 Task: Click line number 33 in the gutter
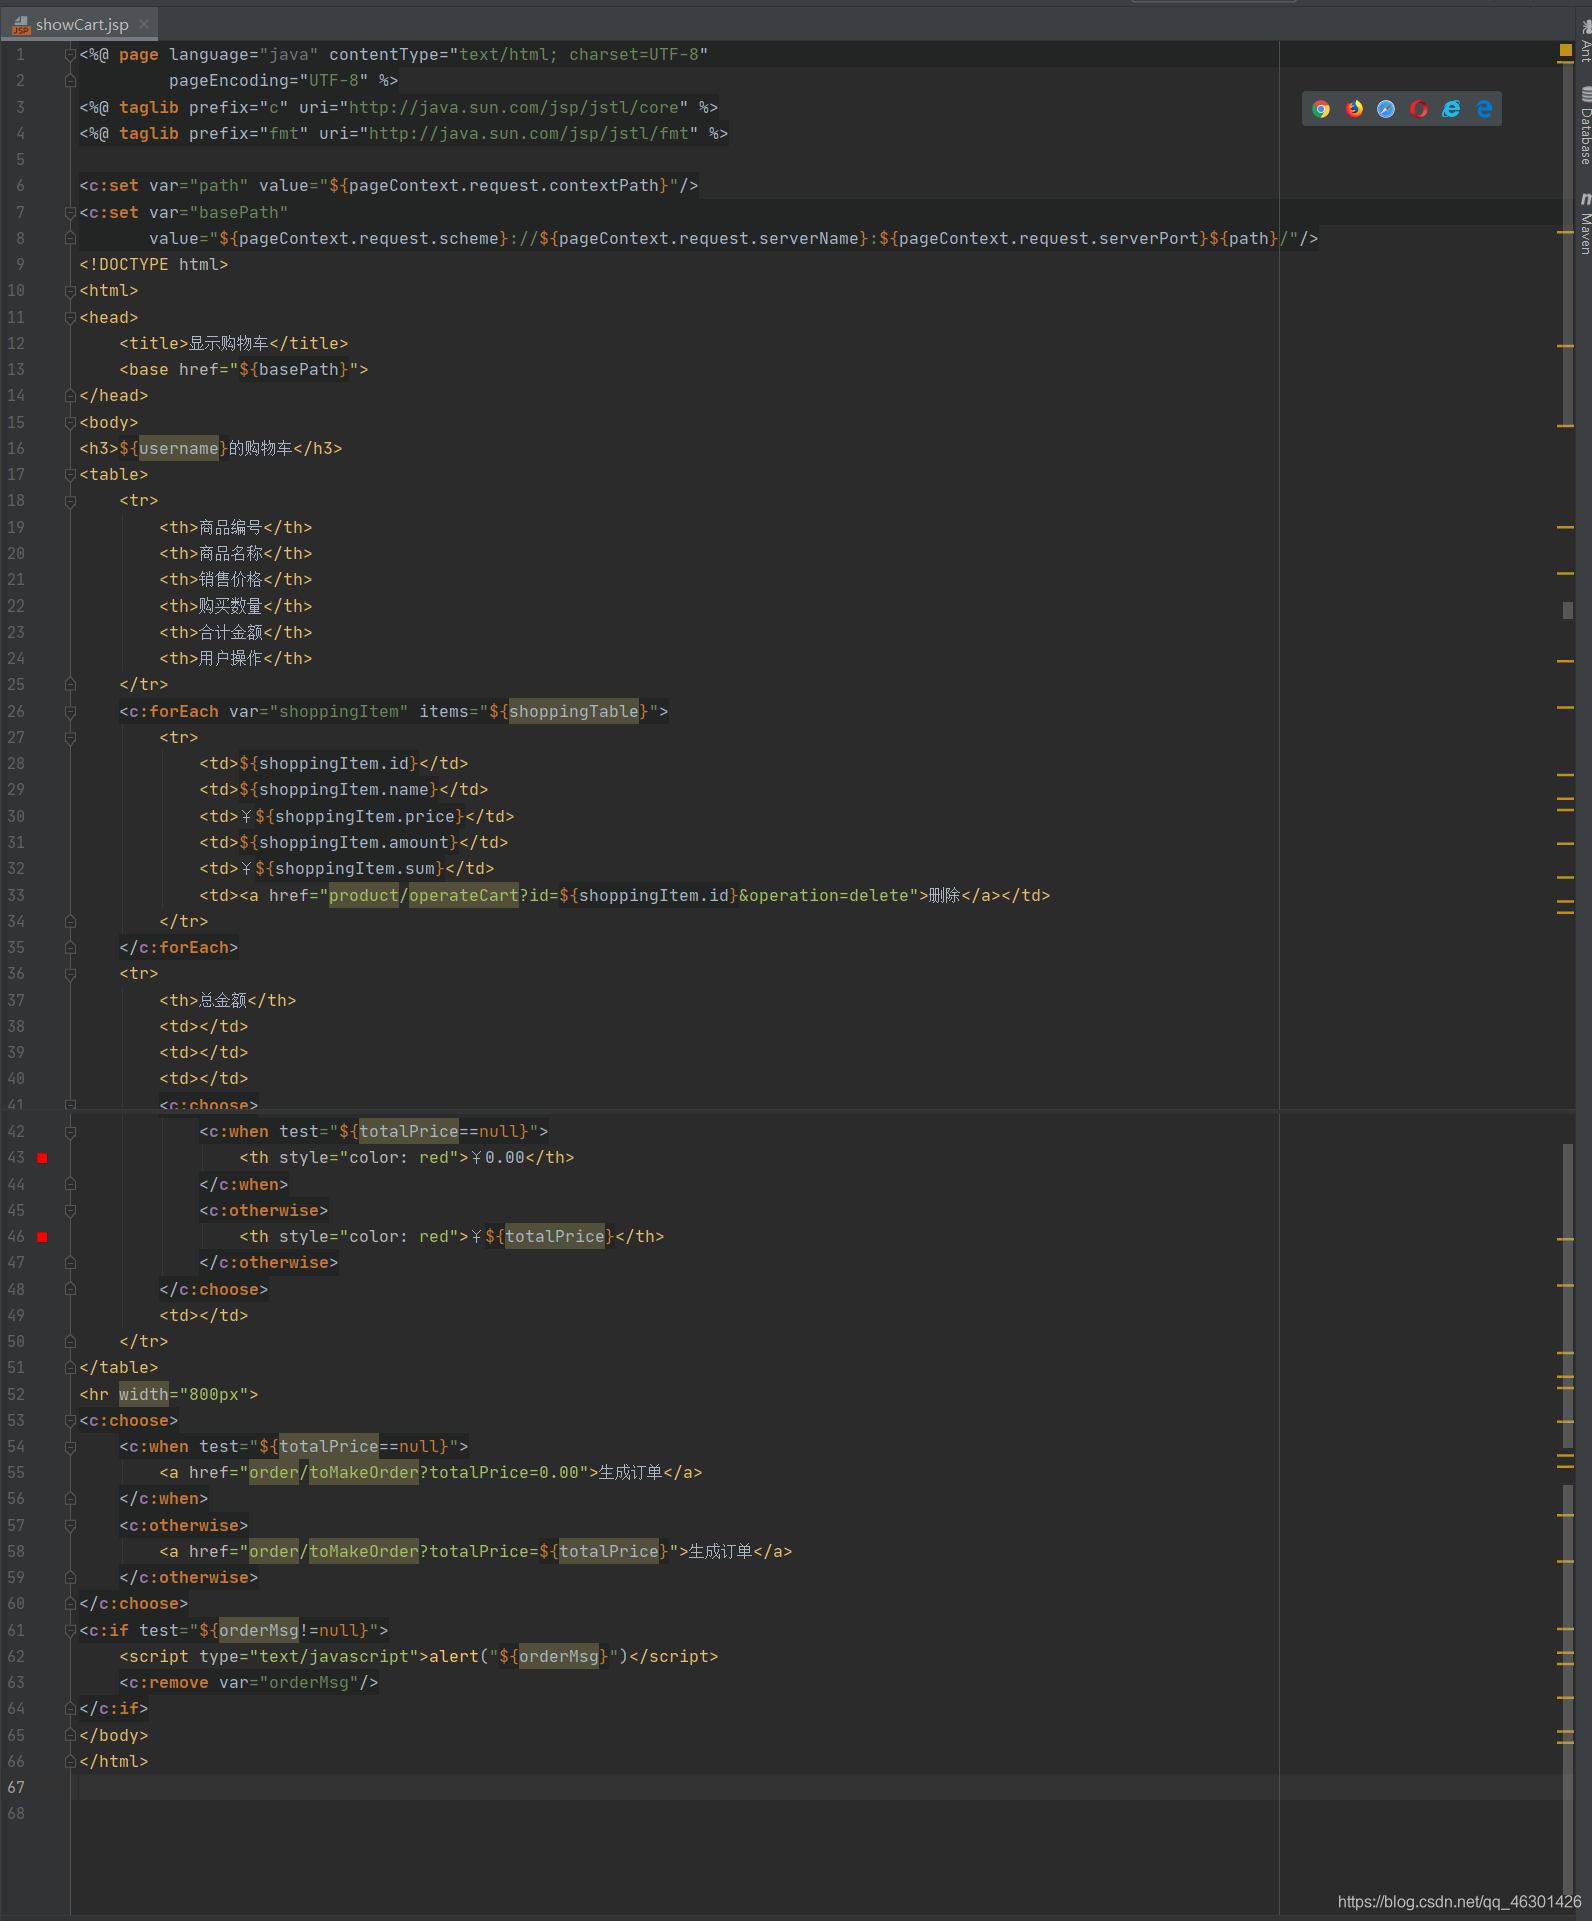16,896
